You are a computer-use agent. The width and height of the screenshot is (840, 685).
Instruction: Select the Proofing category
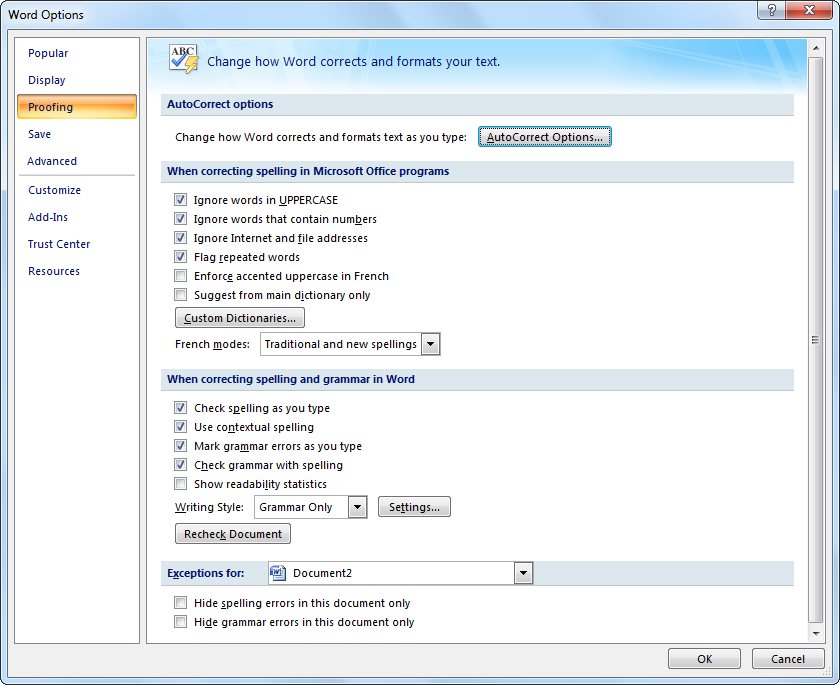[x=77, y=107]
